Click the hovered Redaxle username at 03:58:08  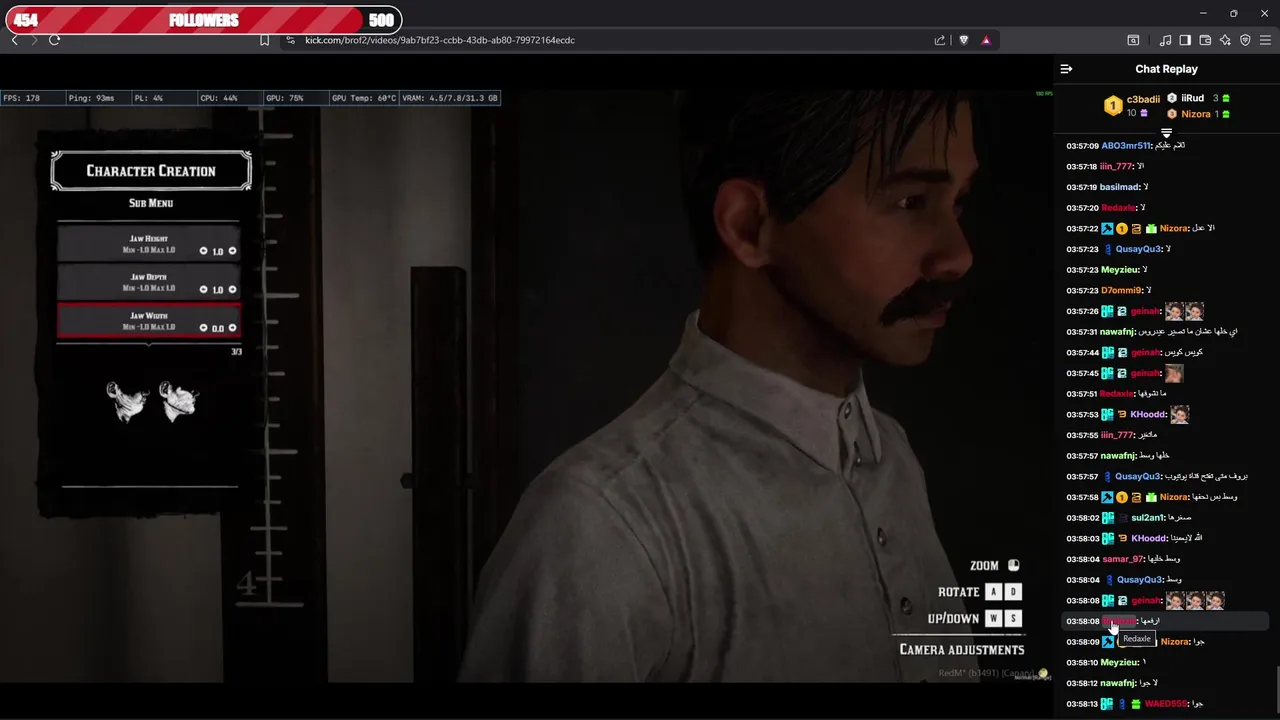coord(1118,621)
